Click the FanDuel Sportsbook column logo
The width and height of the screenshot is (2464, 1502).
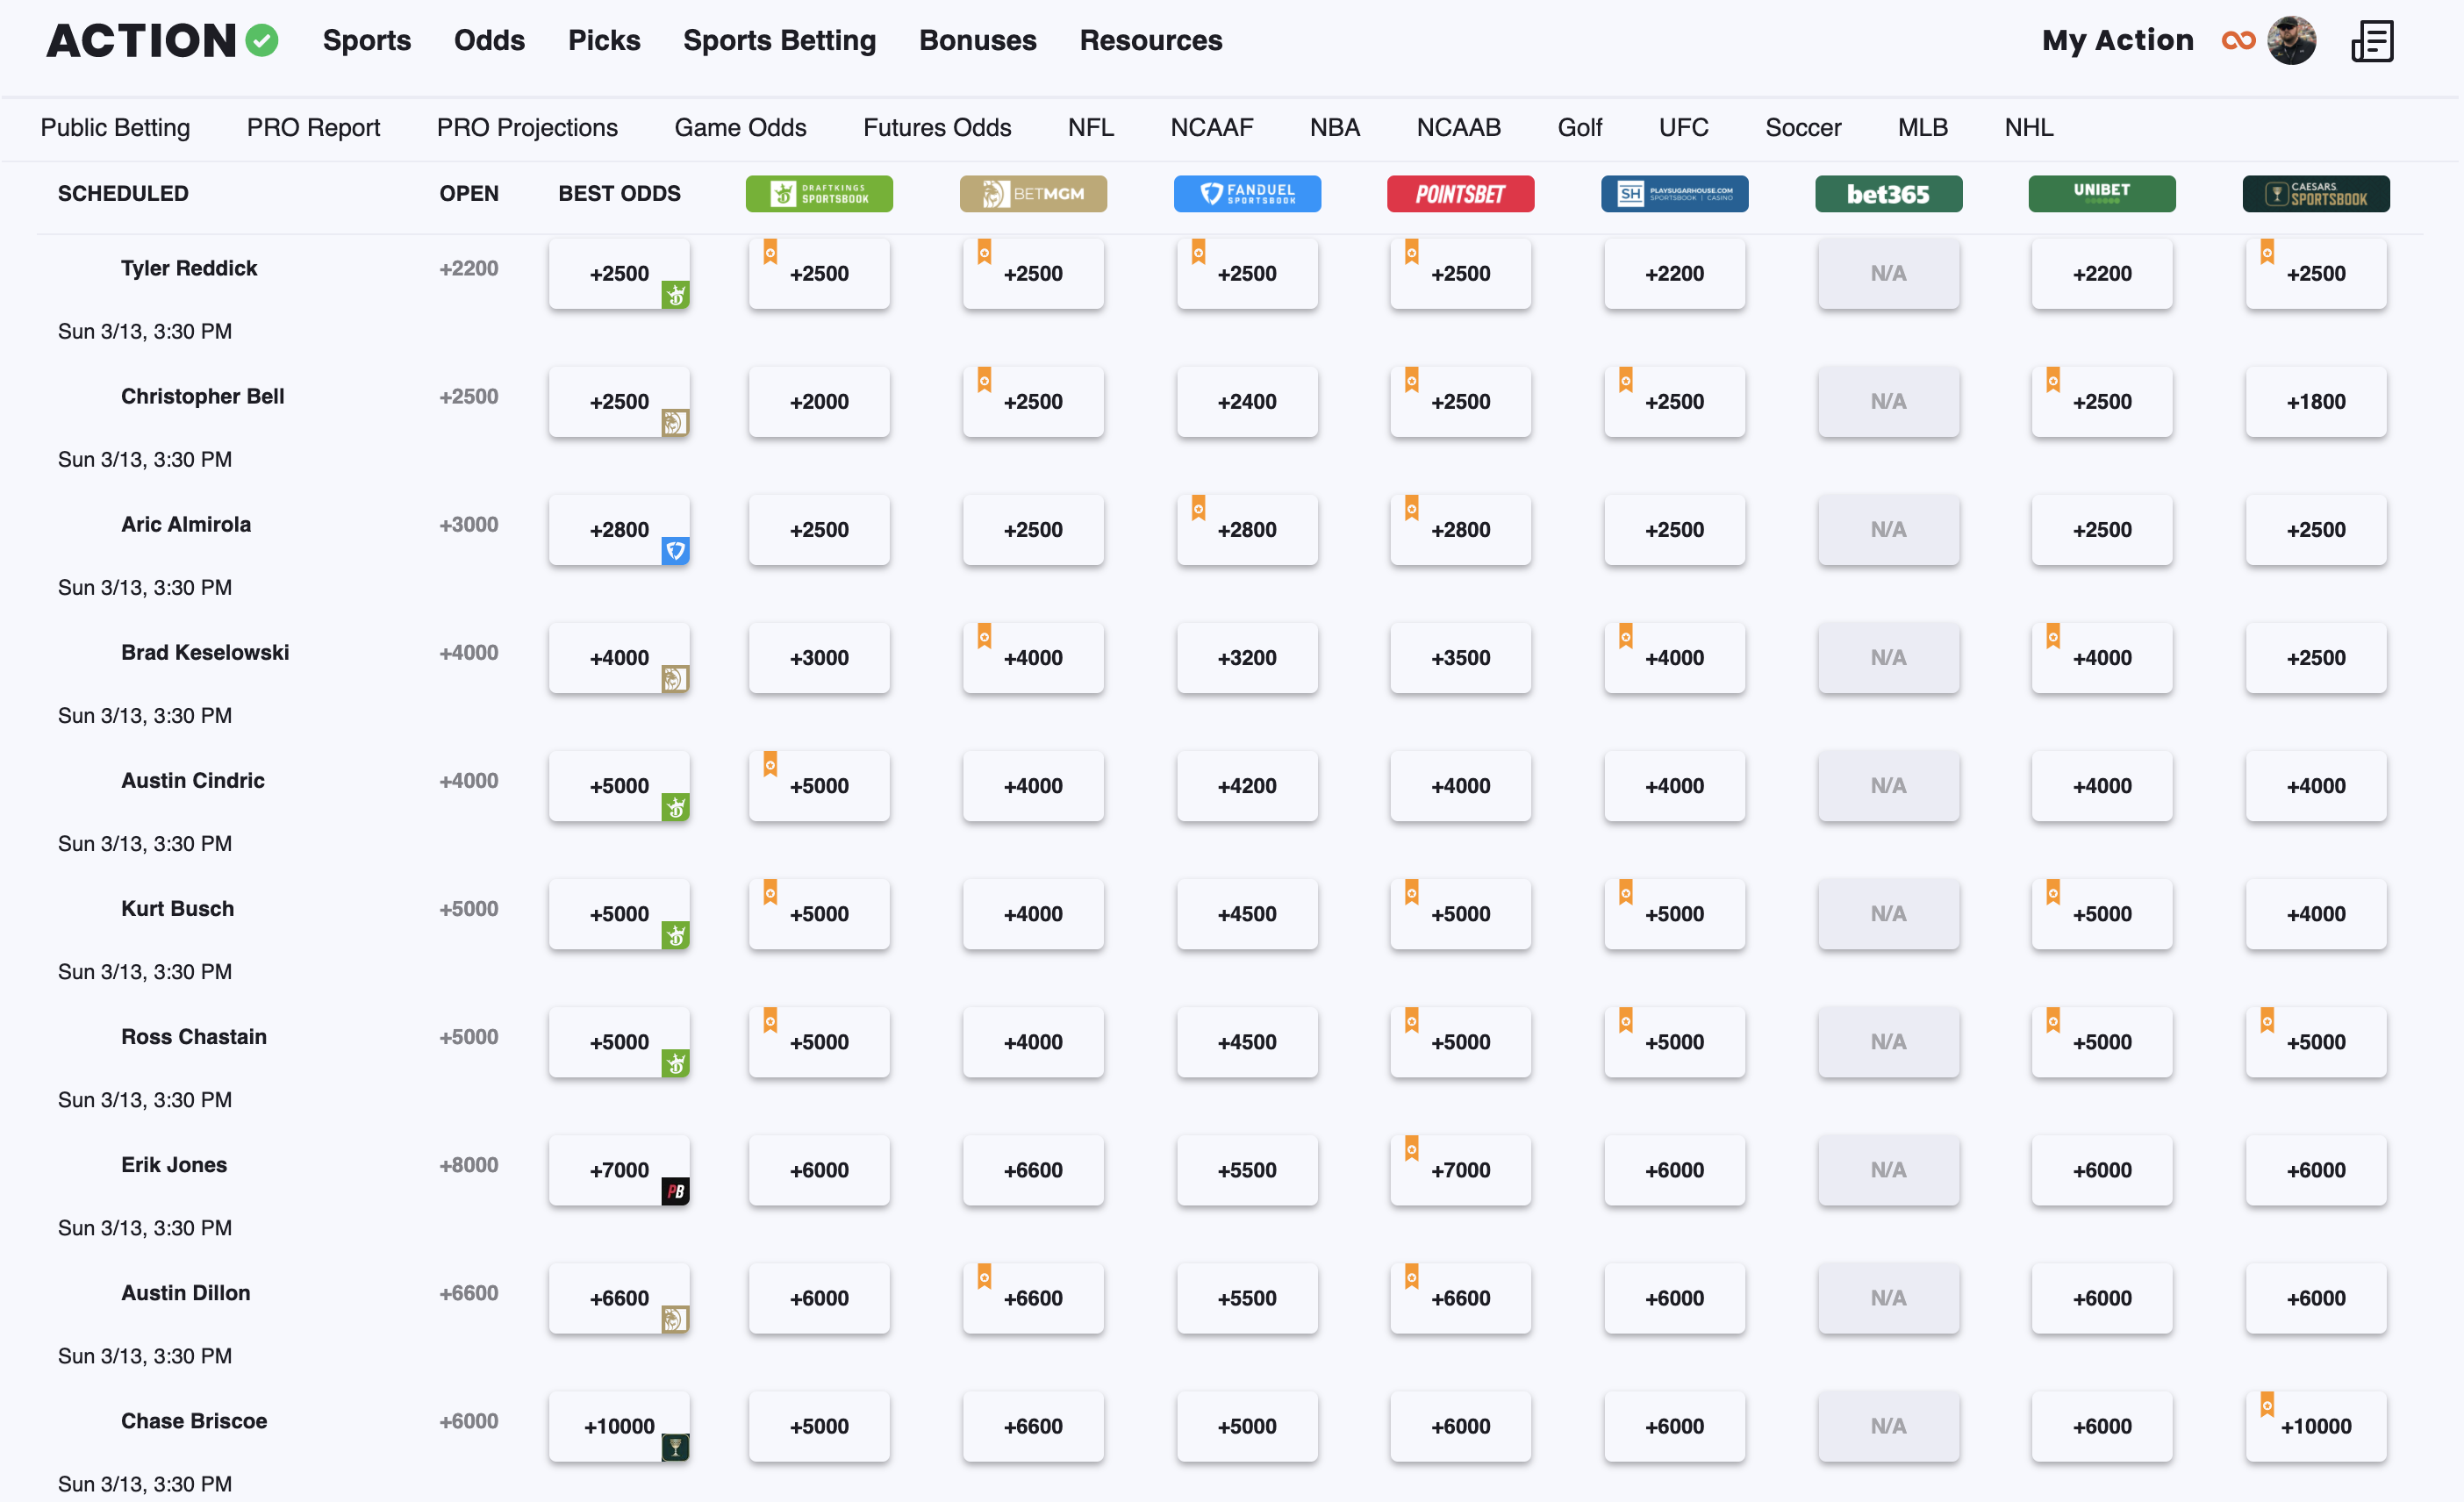tap(1247, 194)
